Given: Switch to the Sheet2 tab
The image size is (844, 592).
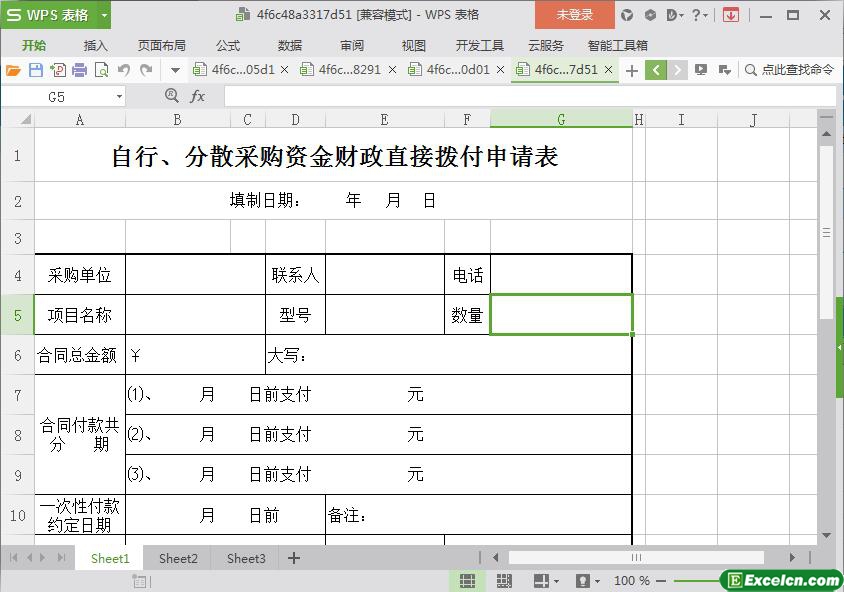Looking at the screenshot, I should click(178, 558).
